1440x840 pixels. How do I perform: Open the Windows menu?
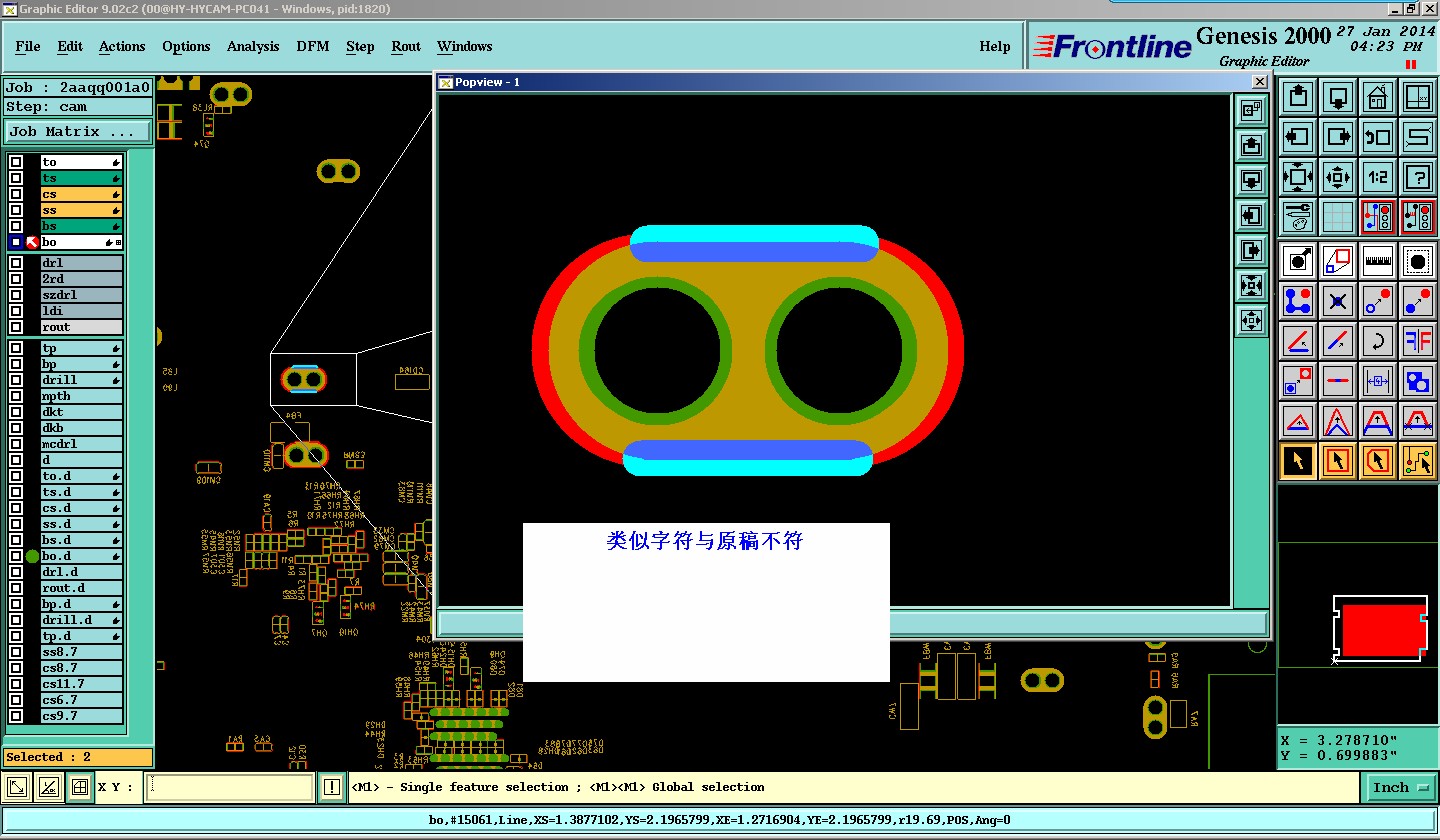point(464,46)
